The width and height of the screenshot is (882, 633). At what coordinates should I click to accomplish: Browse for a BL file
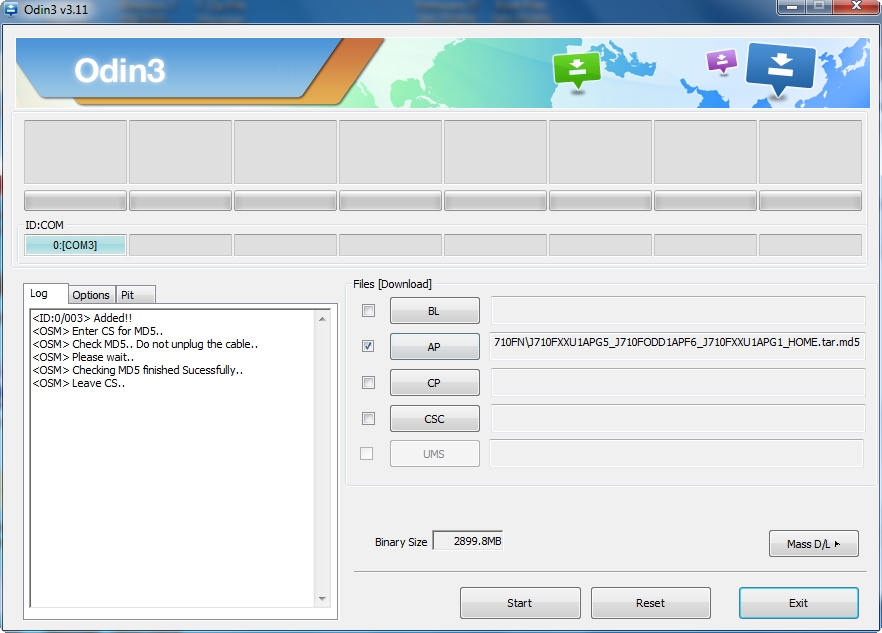(x=435, y=311)
